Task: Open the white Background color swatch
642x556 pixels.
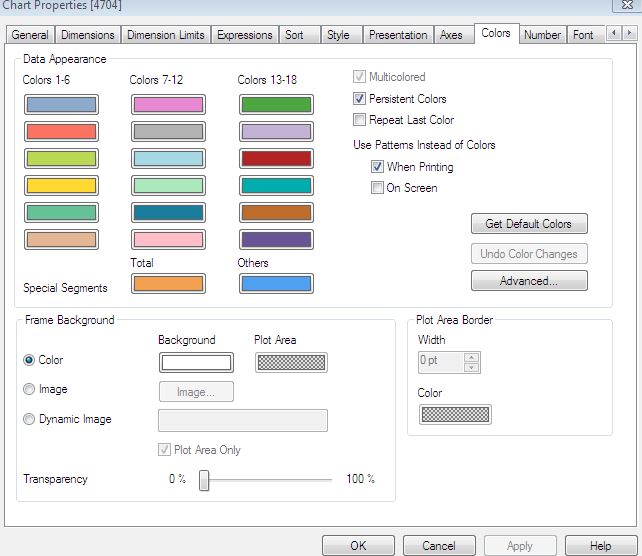Action: [196, 362]
